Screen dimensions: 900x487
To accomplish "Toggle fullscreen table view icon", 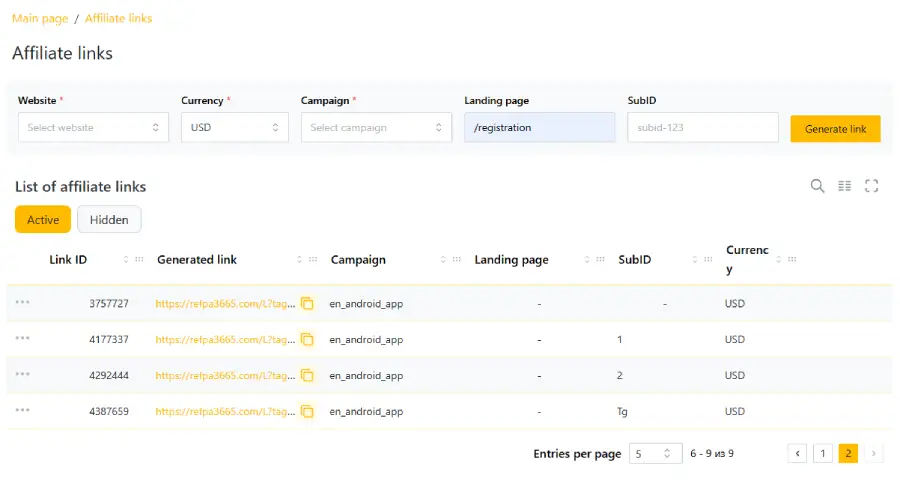I will tap(871, 186).
